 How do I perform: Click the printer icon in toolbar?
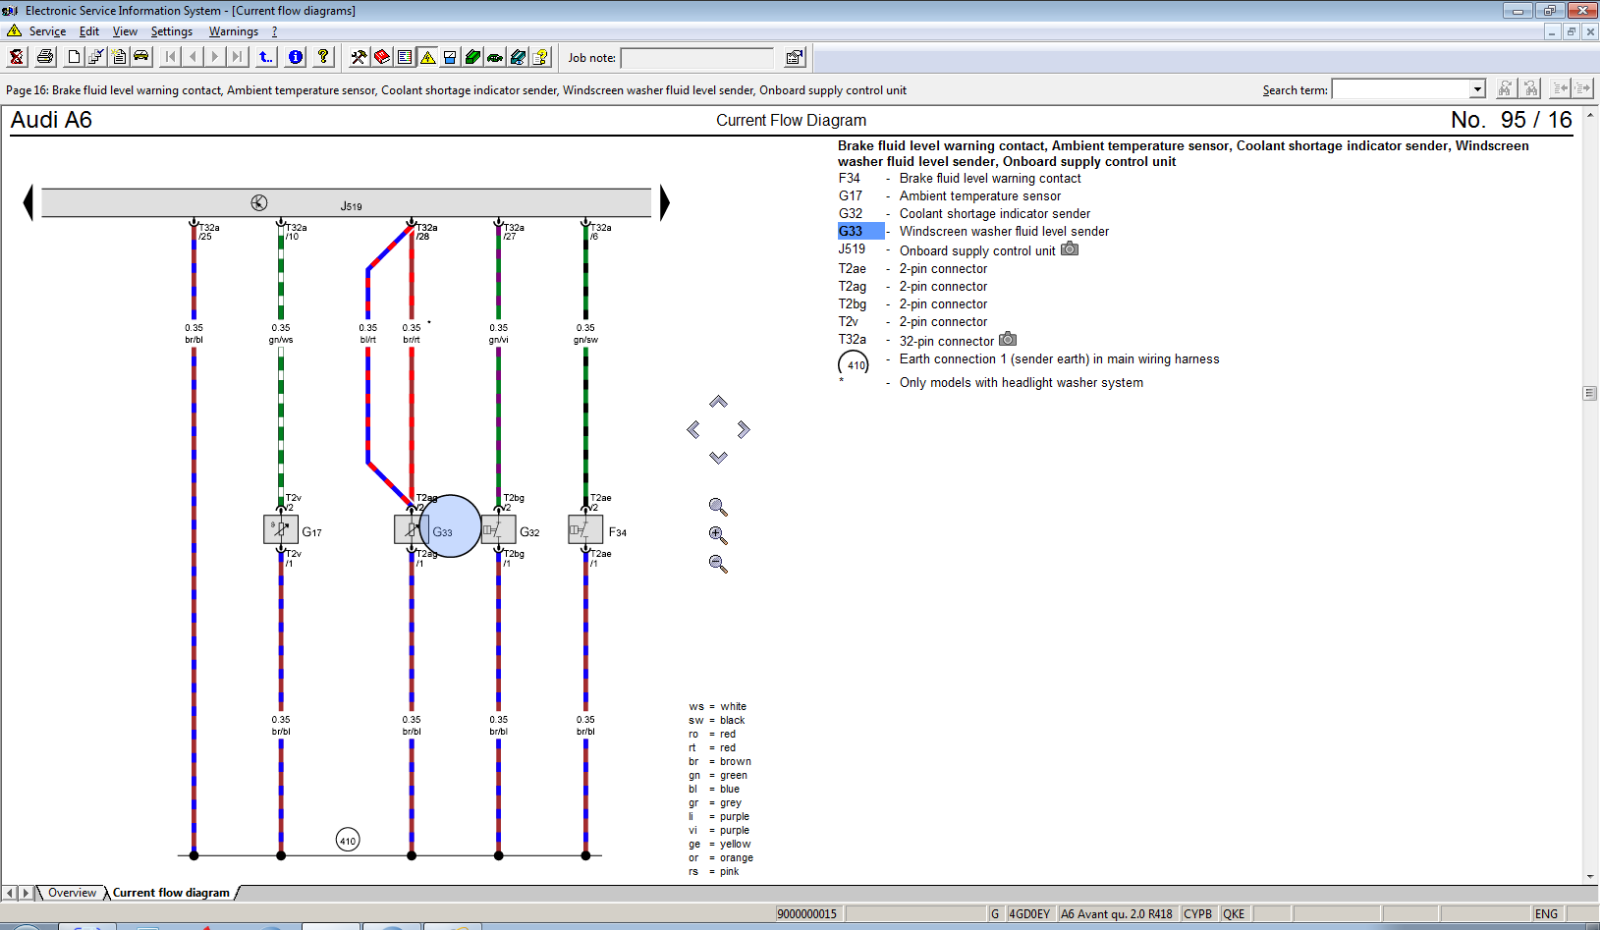pyautogui.click(x=45, y=57)
